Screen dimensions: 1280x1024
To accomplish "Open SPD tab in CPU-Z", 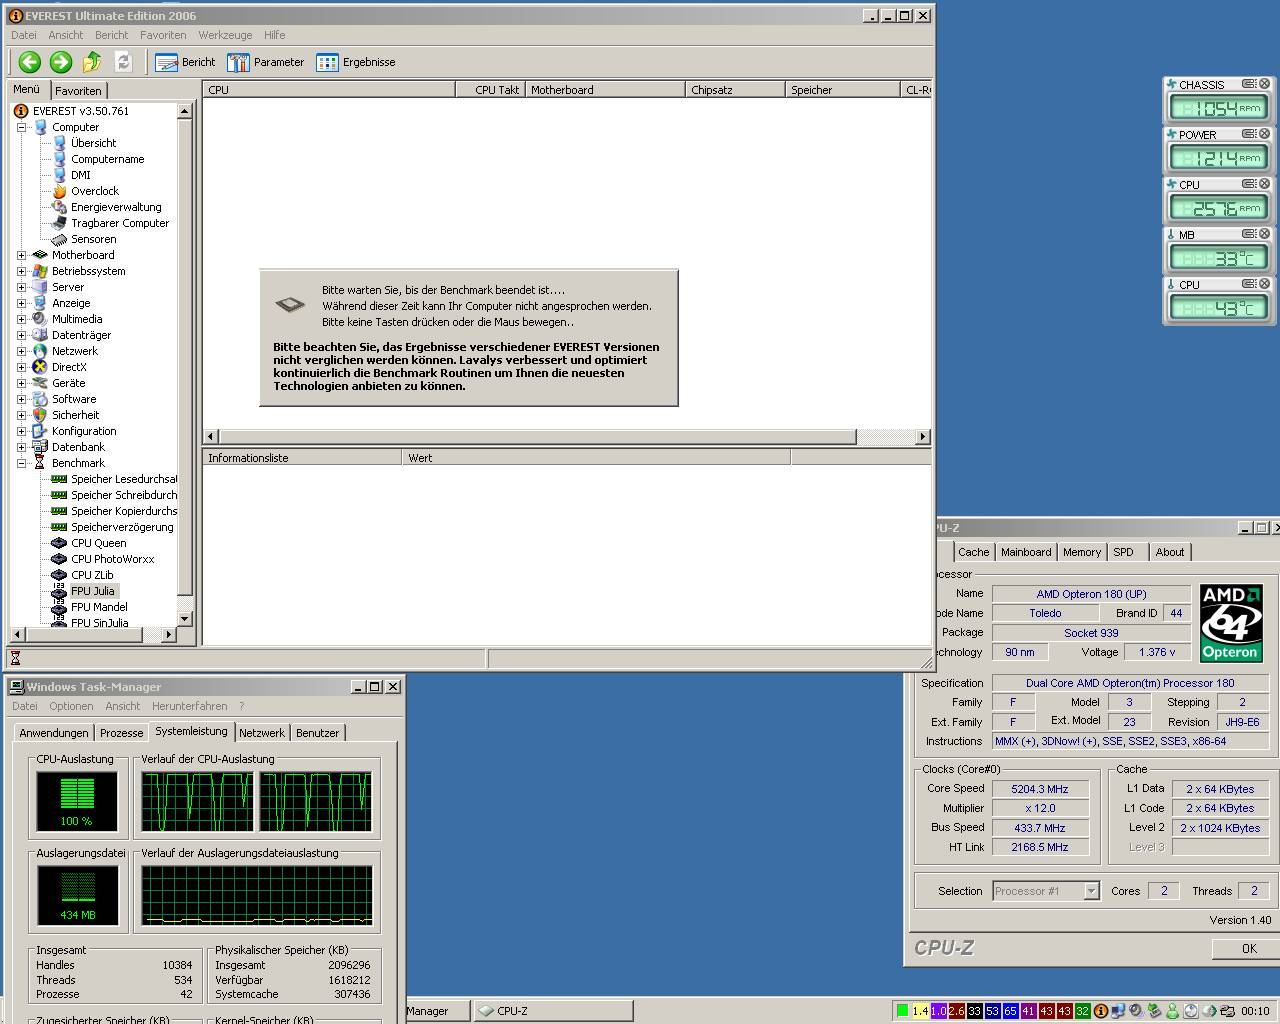I will coord(1124,552).
